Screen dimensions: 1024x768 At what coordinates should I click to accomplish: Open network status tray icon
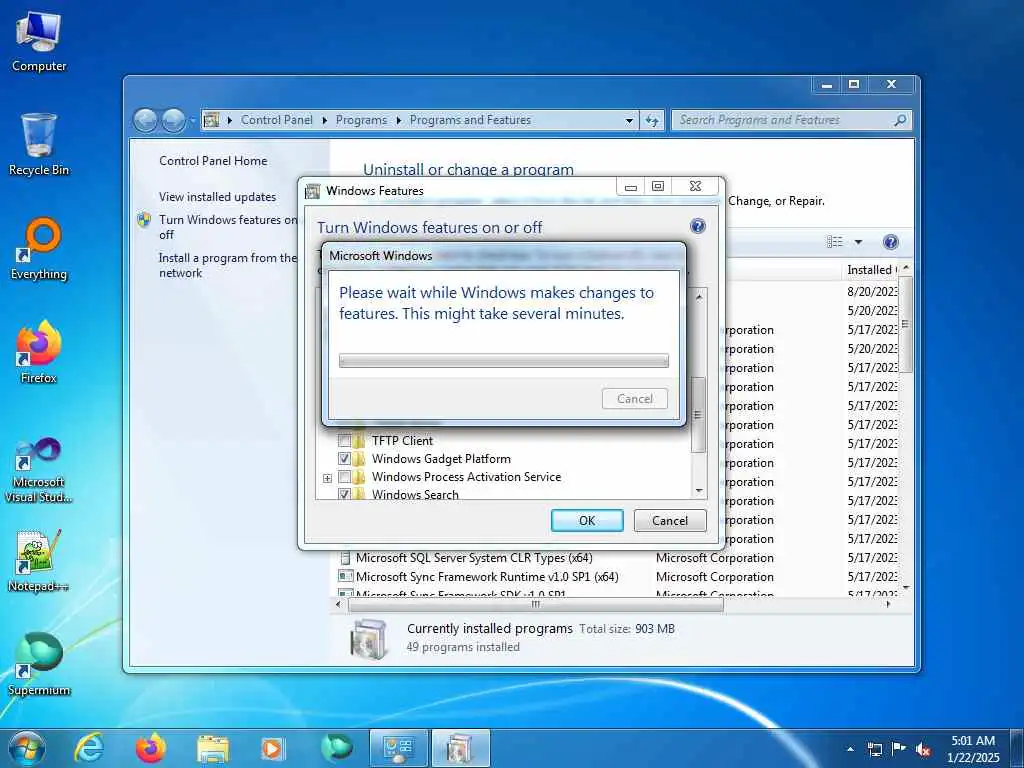pyautogui.click(x=874, y=749)
